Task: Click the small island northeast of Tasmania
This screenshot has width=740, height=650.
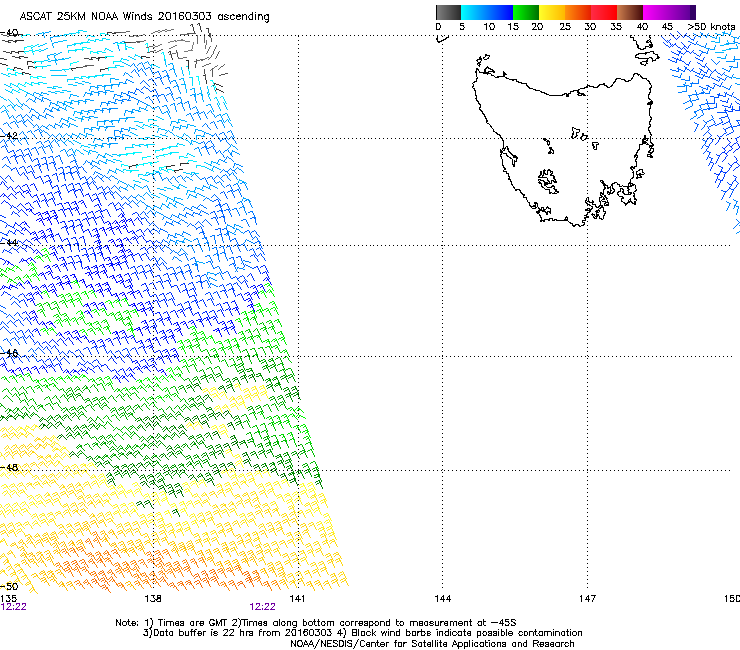Action: tap(647, 58)
